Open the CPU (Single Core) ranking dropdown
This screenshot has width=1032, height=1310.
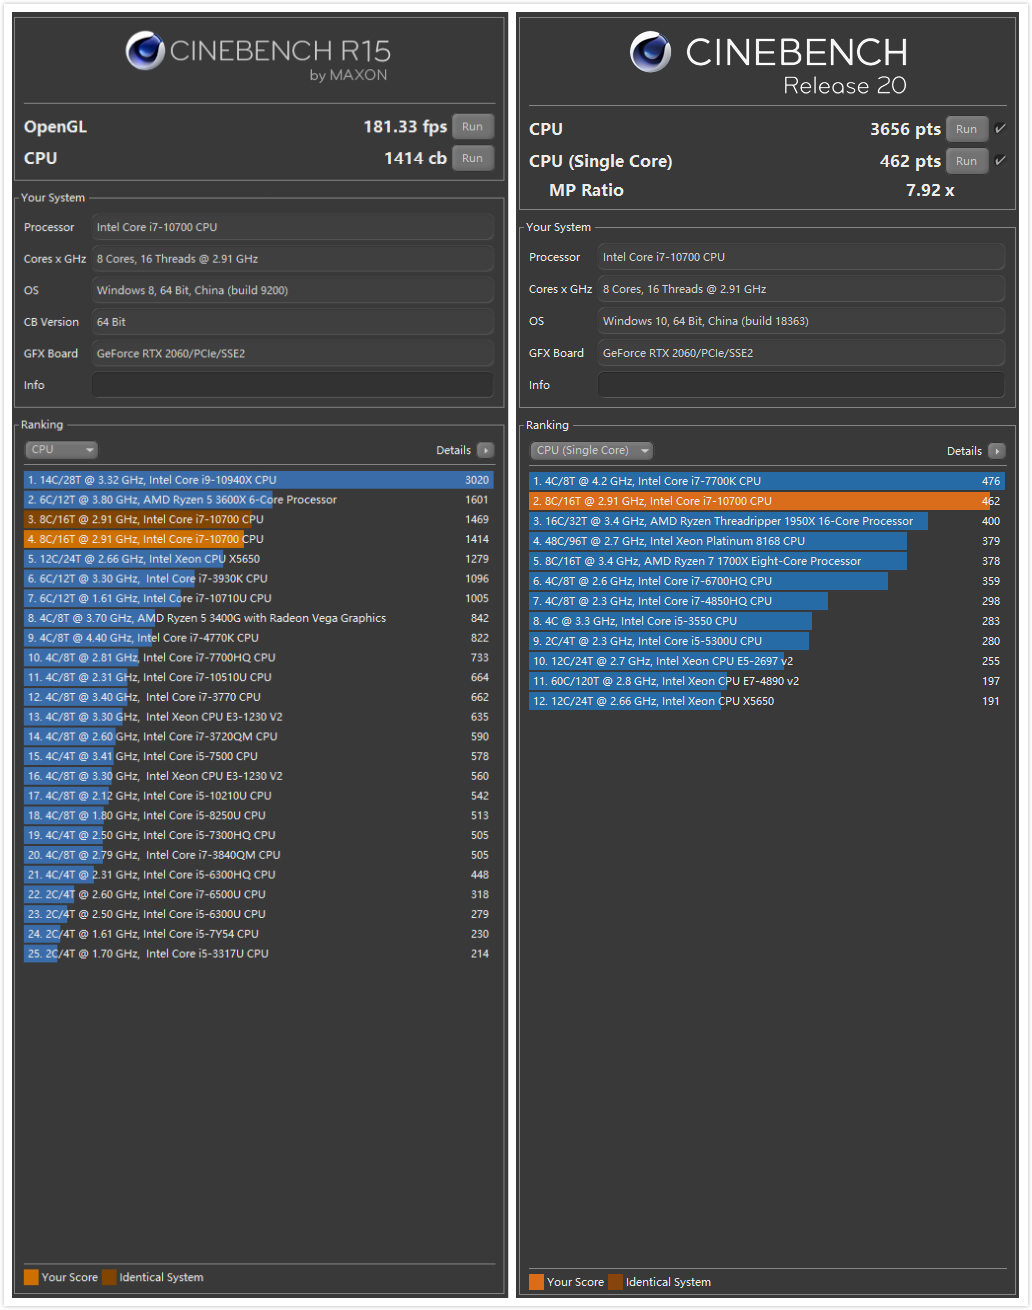click(x=591, y=451)
